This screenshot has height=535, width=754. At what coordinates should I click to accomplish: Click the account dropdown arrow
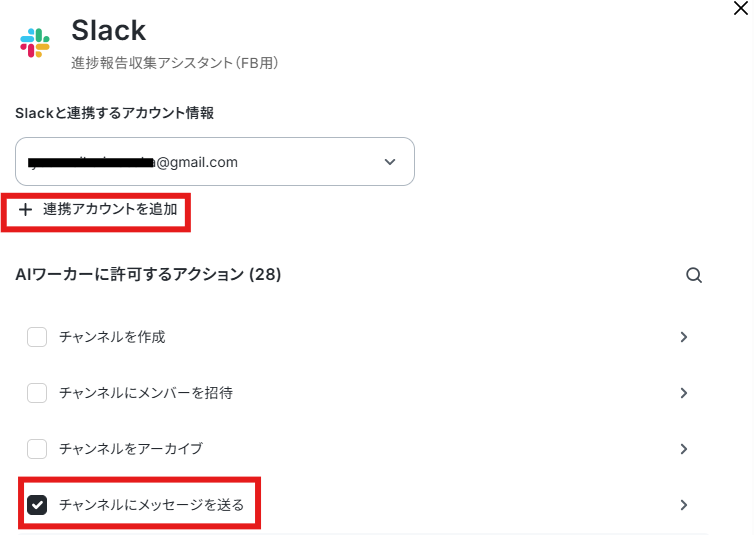click(x=390, y=162)
